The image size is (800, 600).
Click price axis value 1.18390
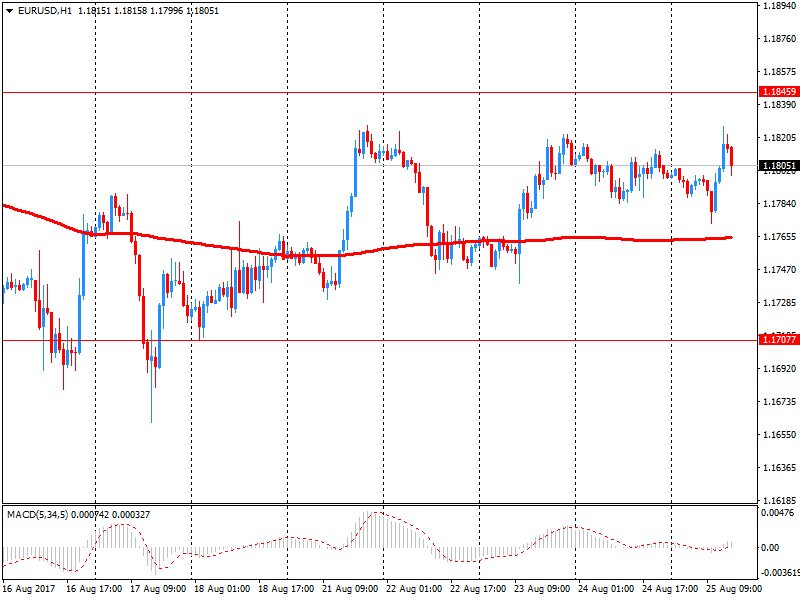coord(779,105)
